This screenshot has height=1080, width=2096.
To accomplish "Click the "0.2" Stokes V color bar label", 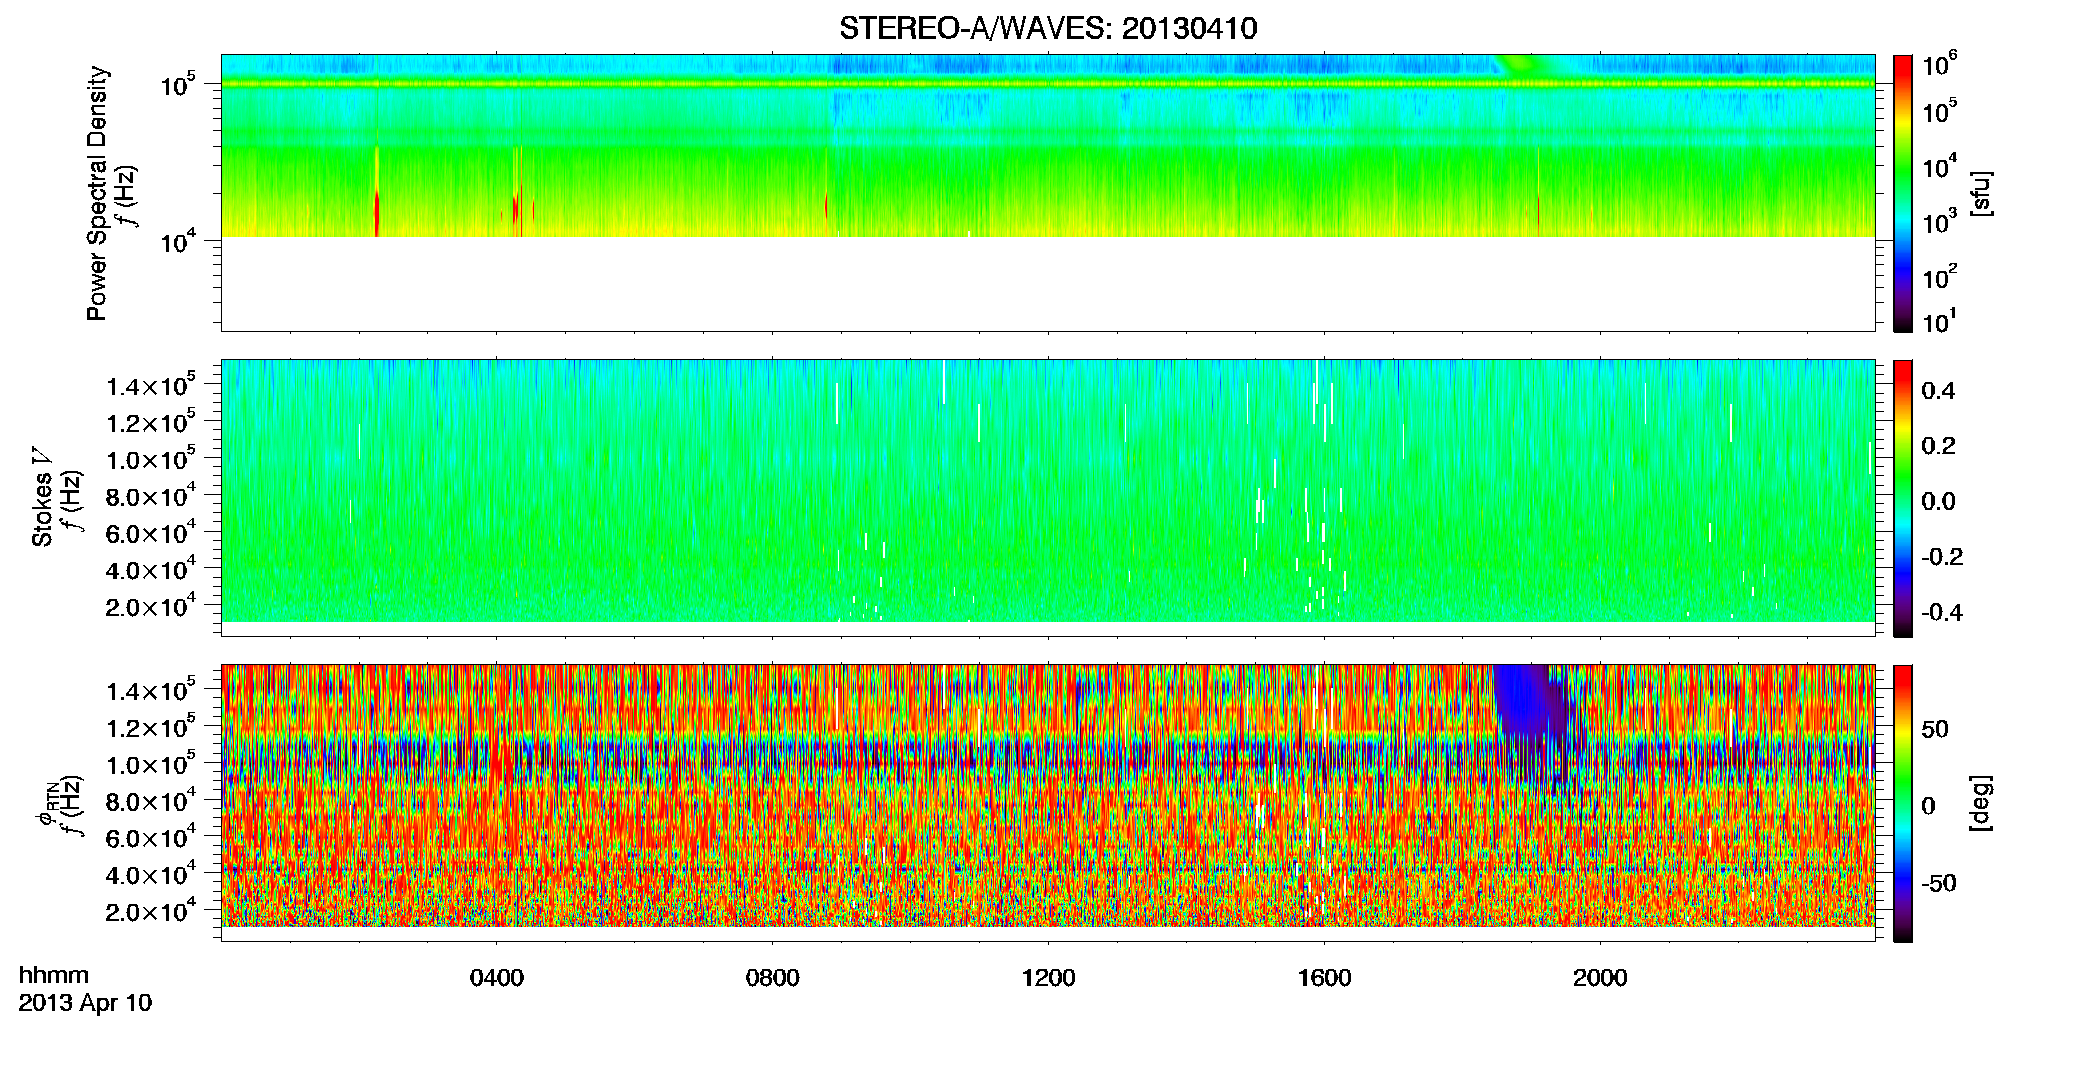I will coord(1938,446).
